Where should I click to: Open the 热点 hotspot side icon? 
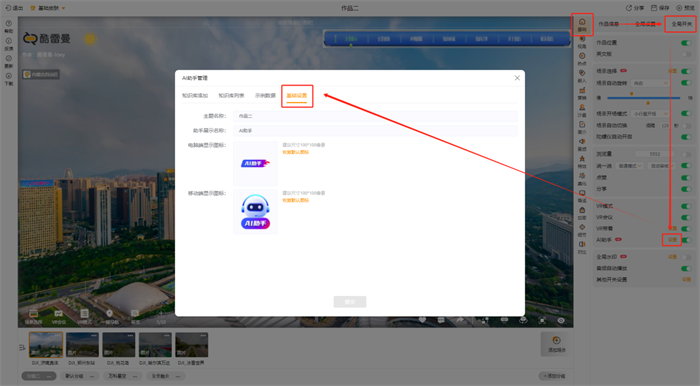pos(582,58)
